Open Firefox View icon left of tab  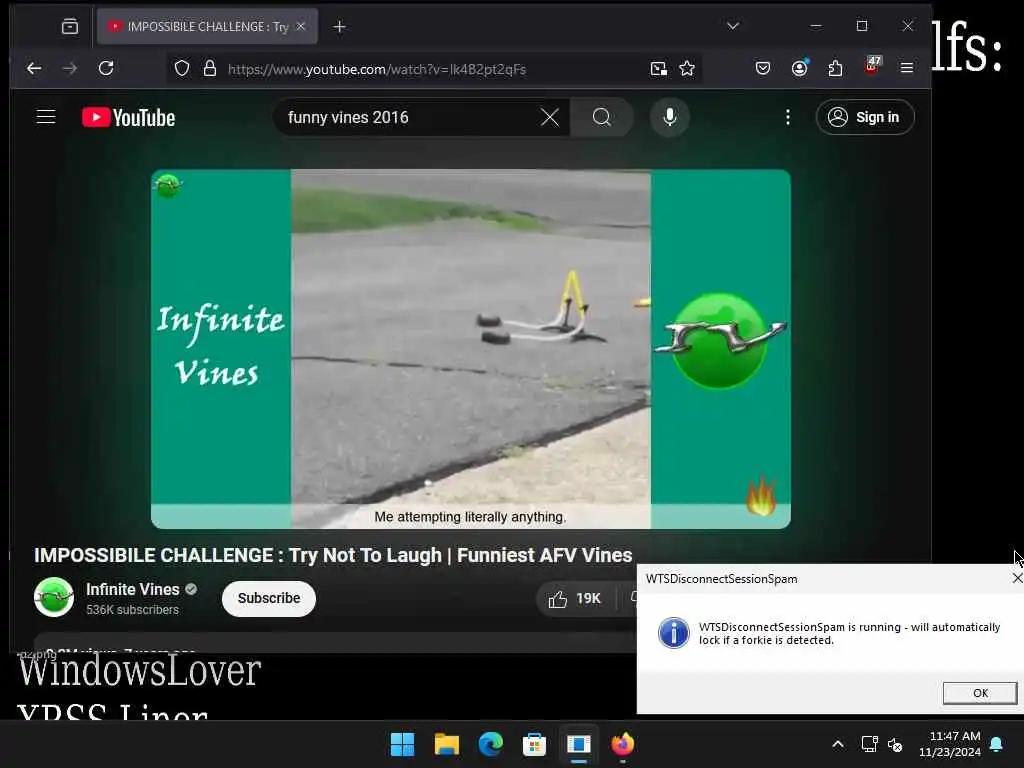(x=70, y=26)
